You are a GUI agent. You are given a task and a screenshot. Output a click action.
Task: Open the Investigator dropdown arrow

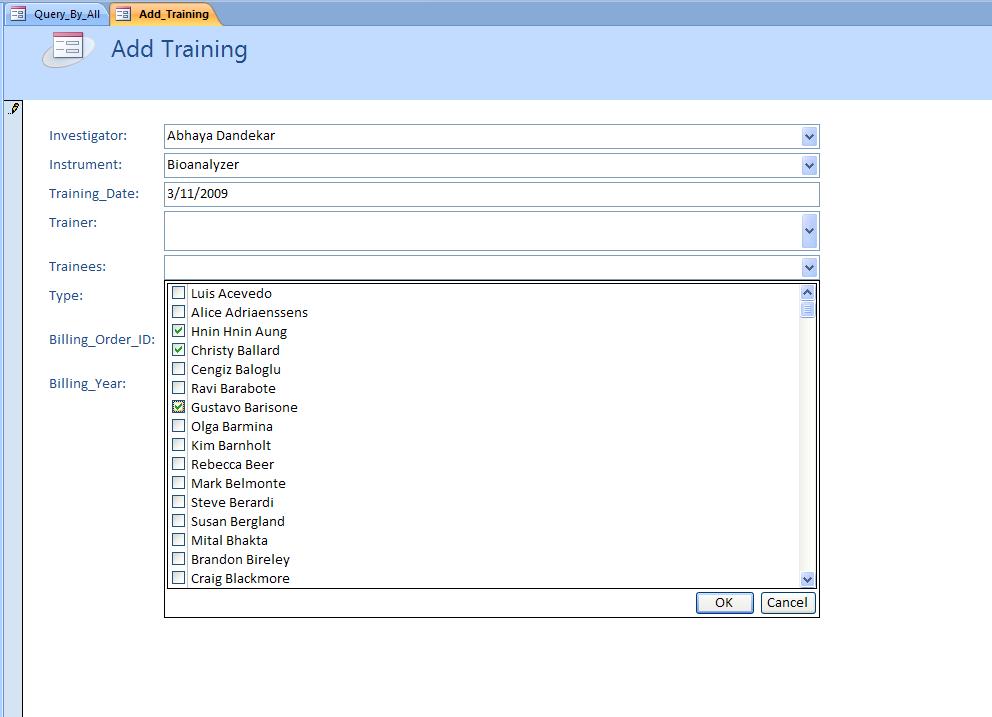point(809,136)
